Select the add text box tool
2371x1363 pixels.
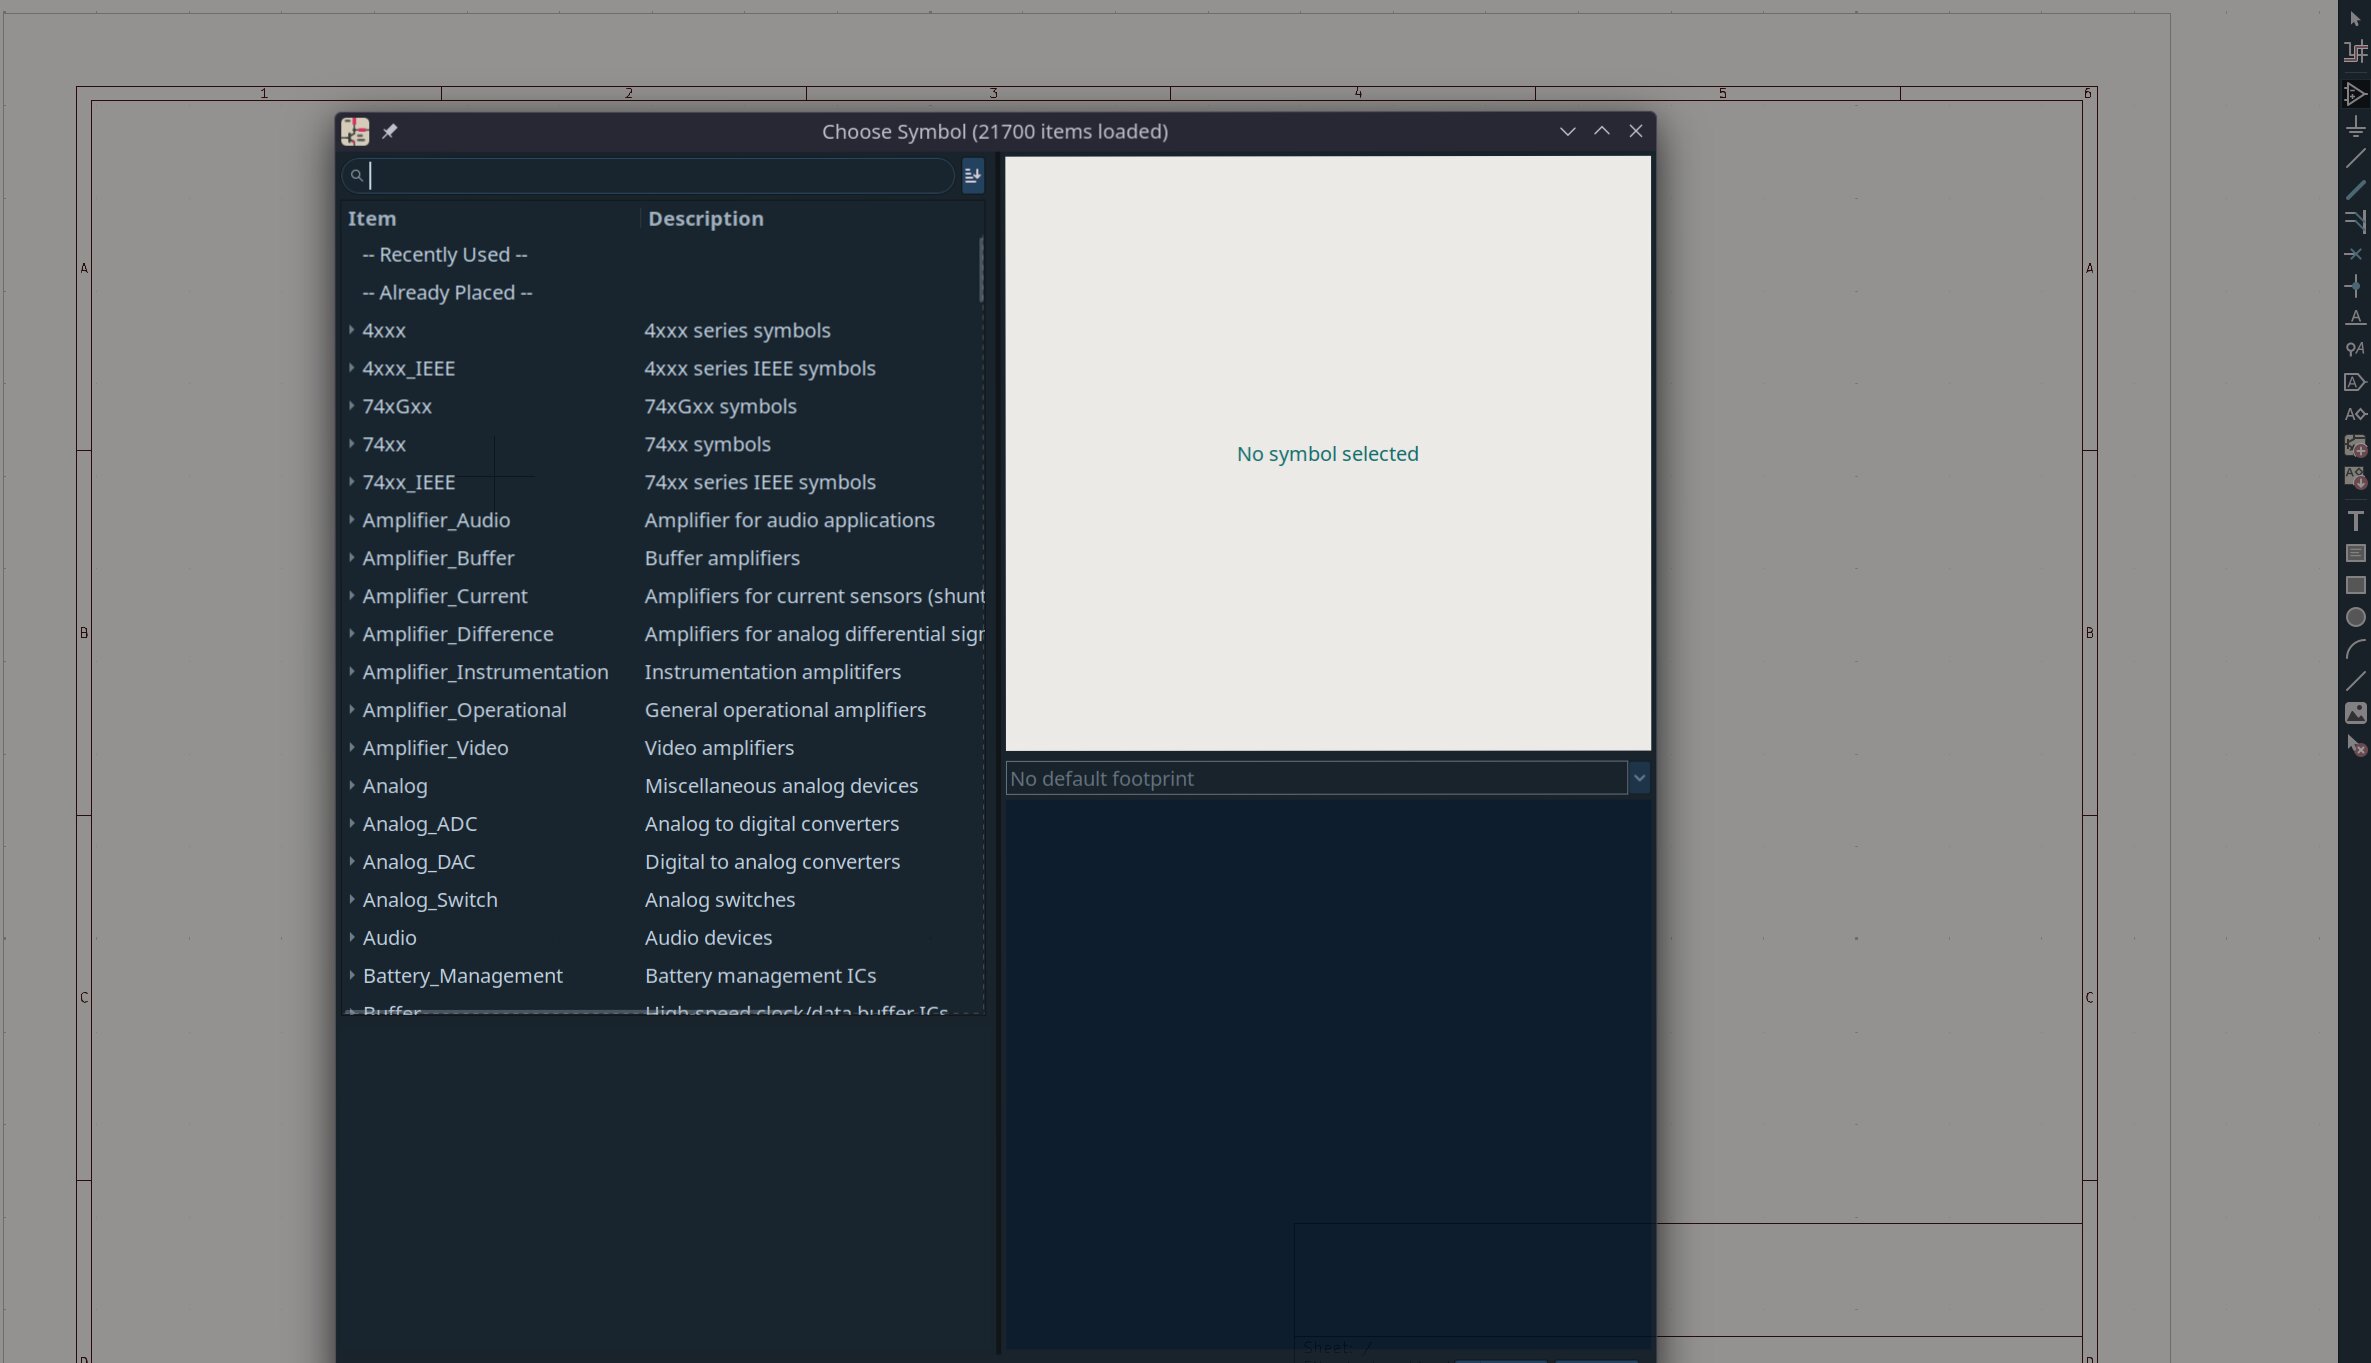pyautogui.click(x=2355, y=553)
